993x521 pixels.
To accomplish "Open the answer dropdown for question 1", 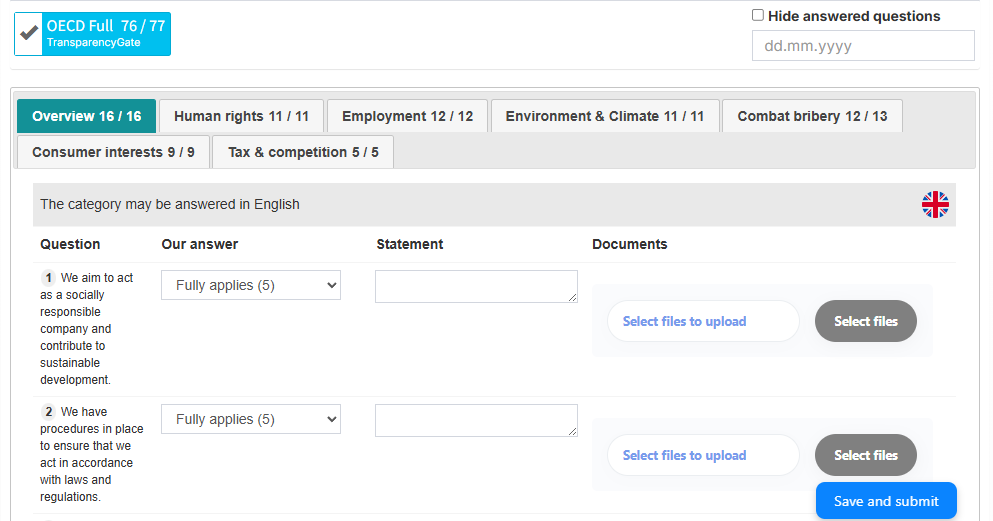I will pos(251,285).
